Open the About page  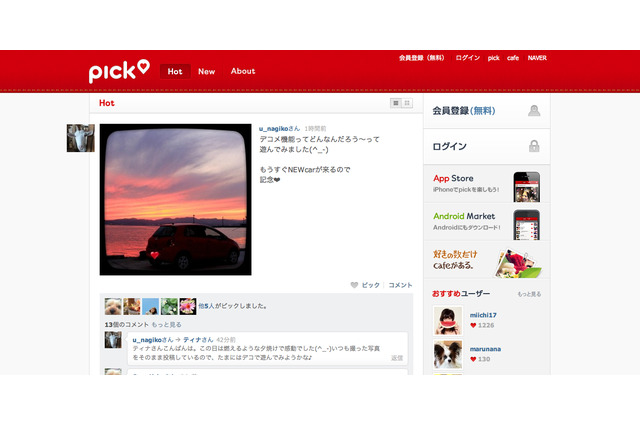click(x=243, y=71)
